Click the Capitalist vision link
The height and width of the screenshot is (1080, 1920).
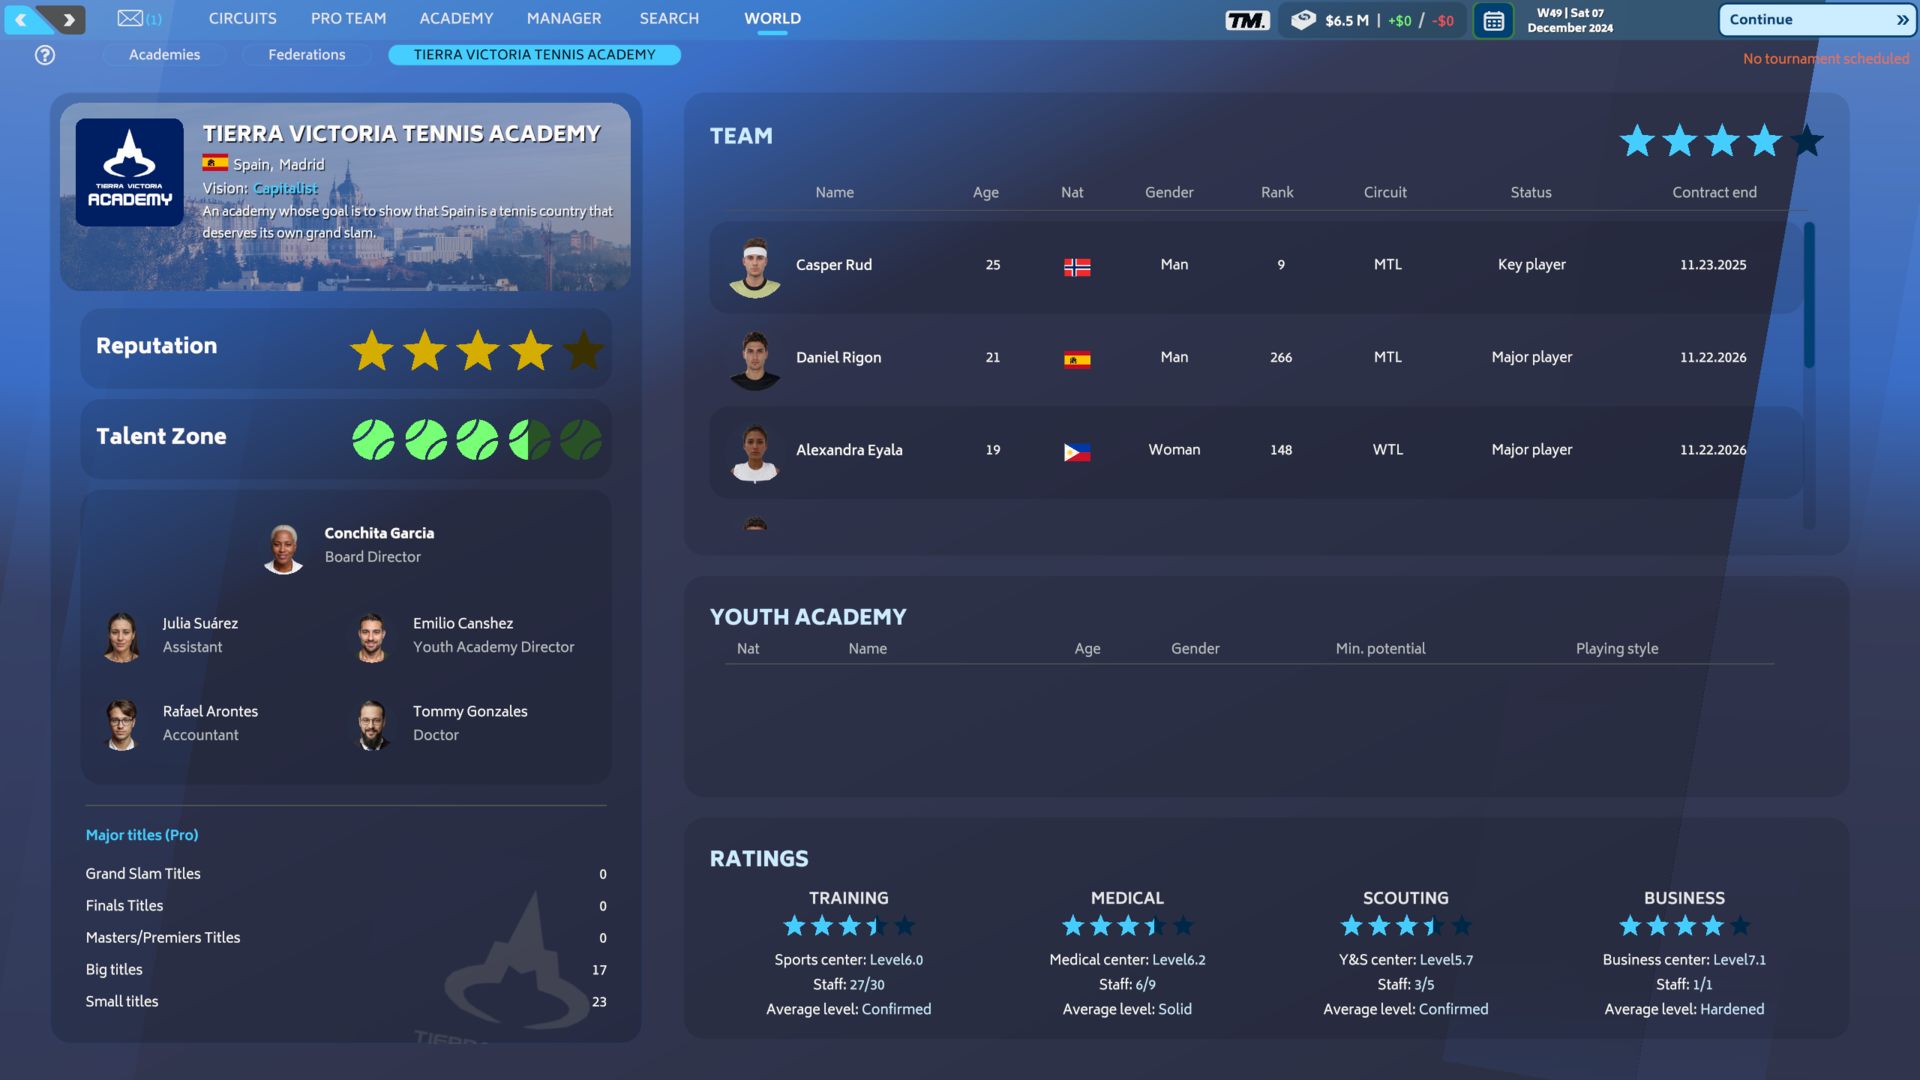point(285,188)
